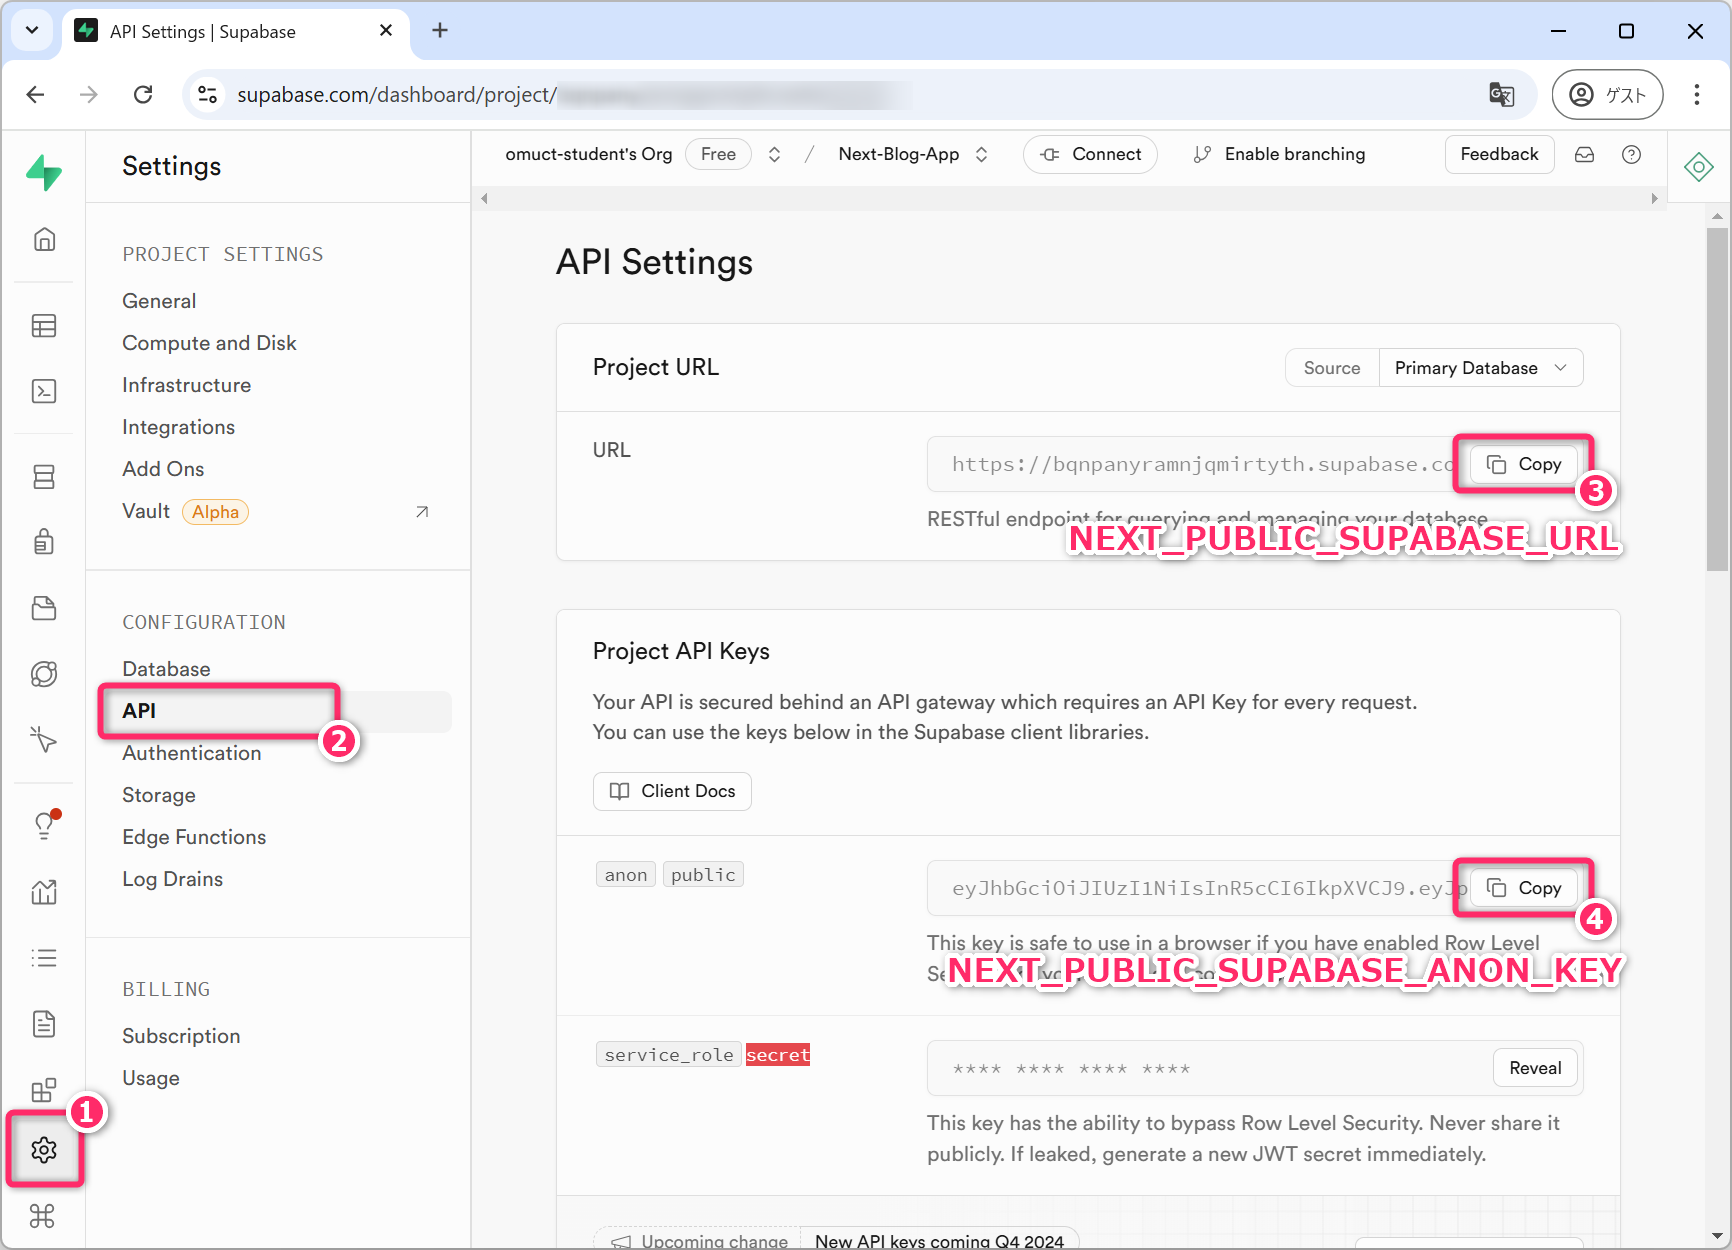Click the Project Settings gear icon

[x=44, y=1150]
